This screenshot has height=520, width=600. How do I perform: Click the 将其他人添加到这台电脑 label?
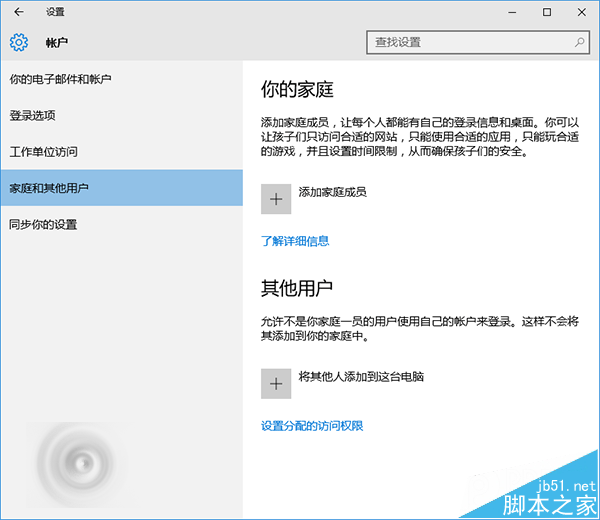(361, 377)
